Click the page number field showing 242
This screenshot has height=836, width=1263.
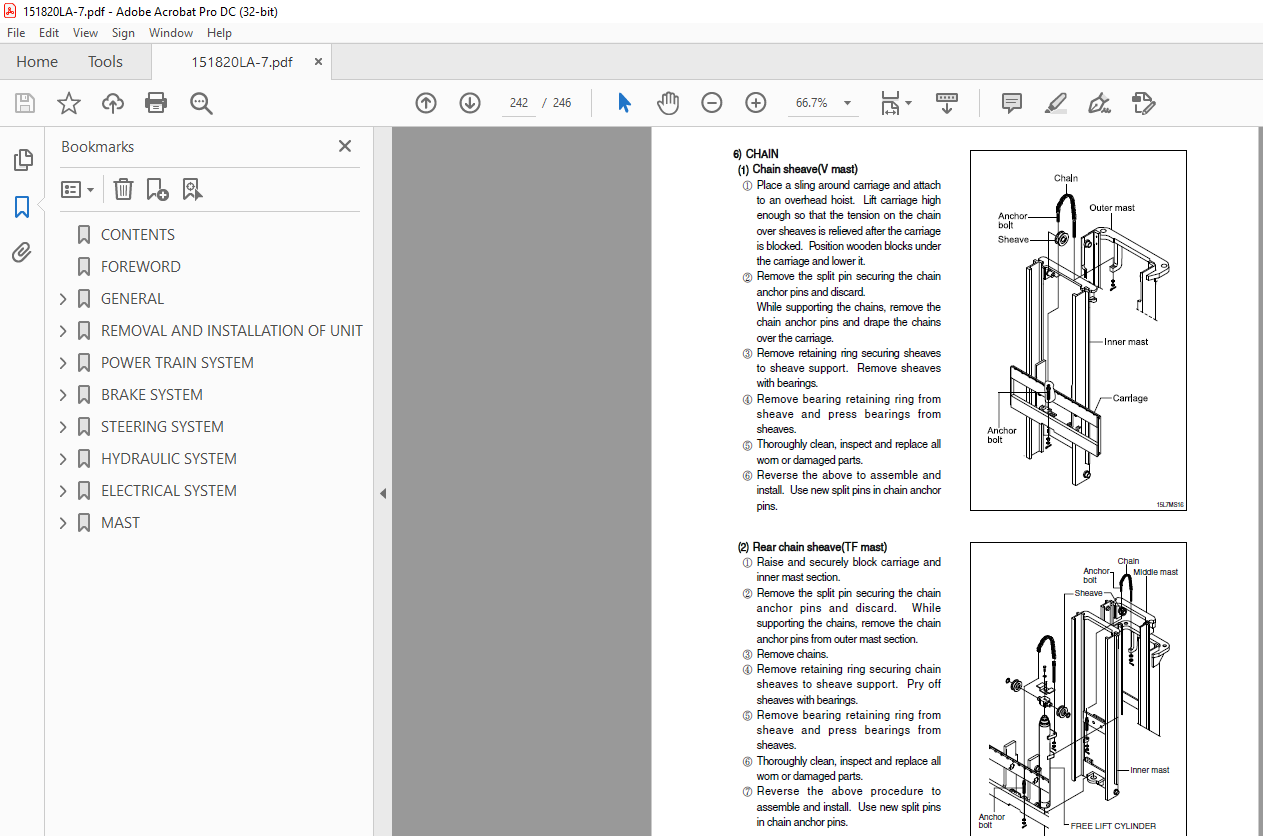pos(519,103)
